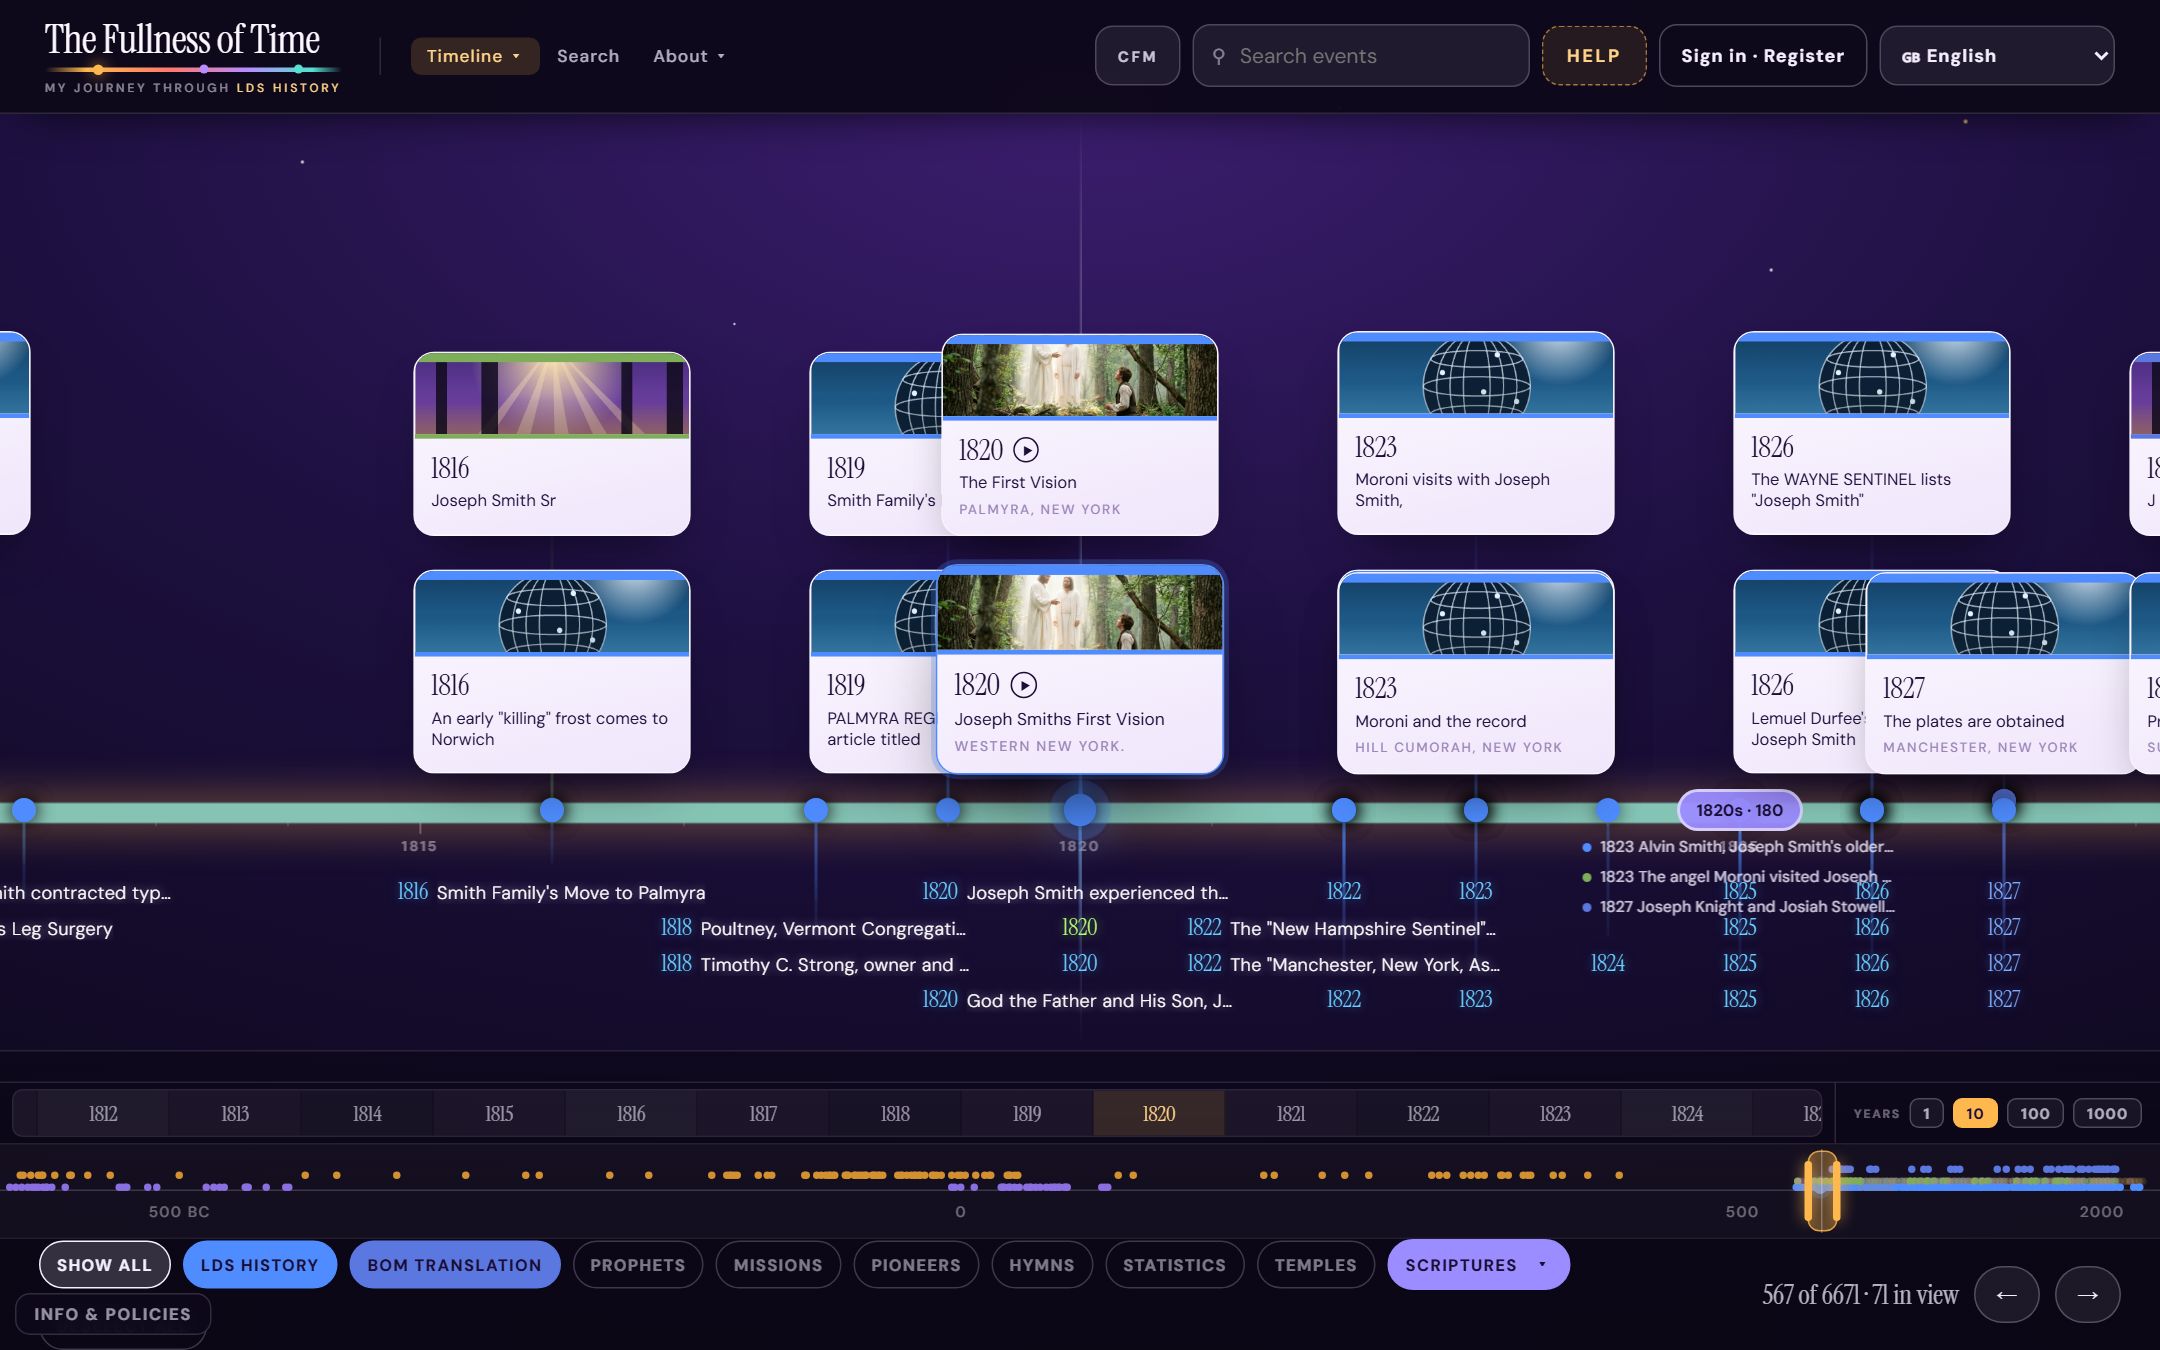
Task: Click the large 1820 timeline marker dot
Action: point(1079,810)
